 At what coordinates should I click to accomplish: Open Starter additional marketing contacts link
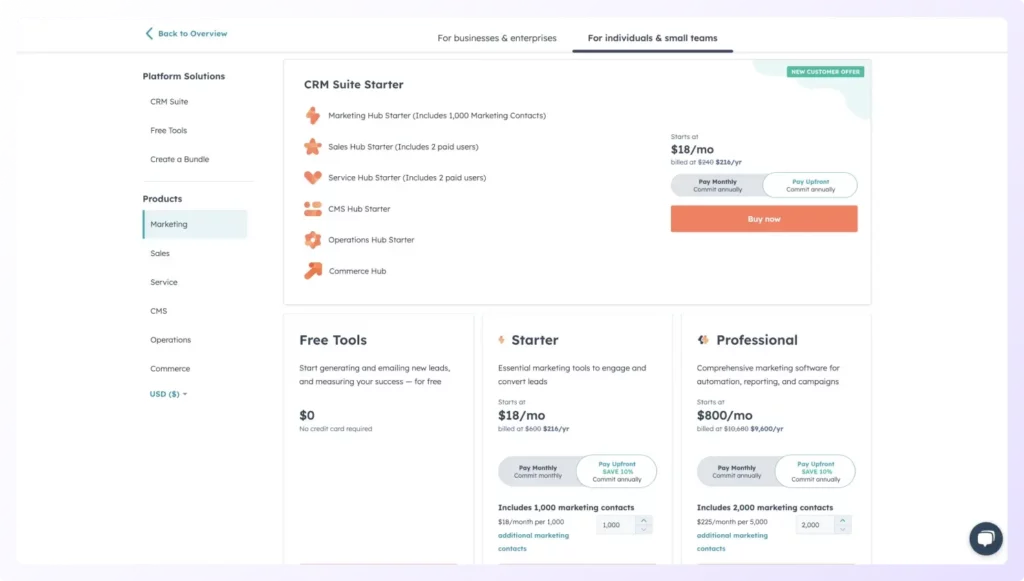(533, 542)
